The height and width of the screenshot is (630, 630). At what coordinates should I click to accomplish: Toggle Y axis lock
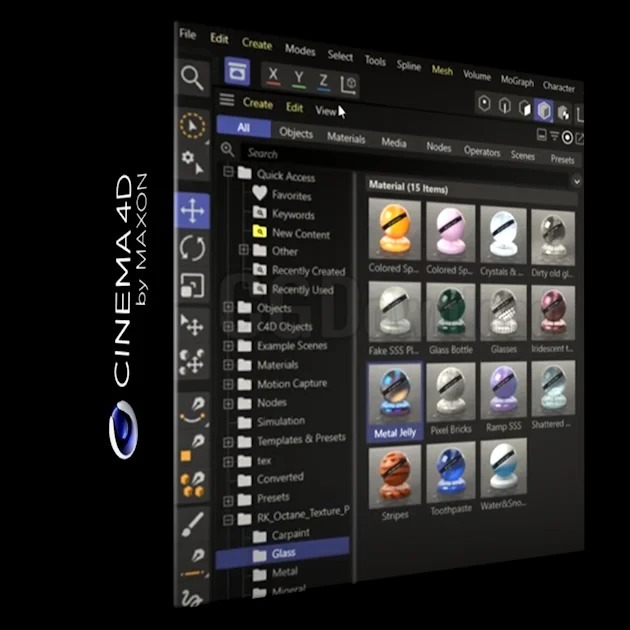(x=299, y=78)
